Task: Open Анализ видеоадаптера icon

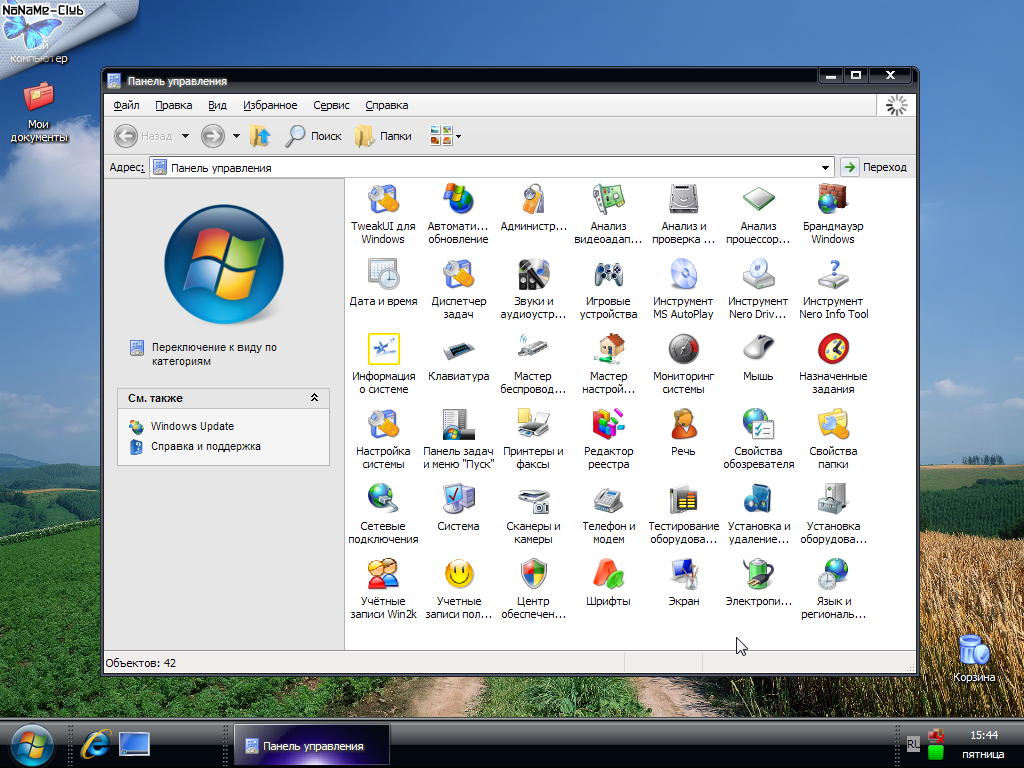Action: tap(609, 214)
